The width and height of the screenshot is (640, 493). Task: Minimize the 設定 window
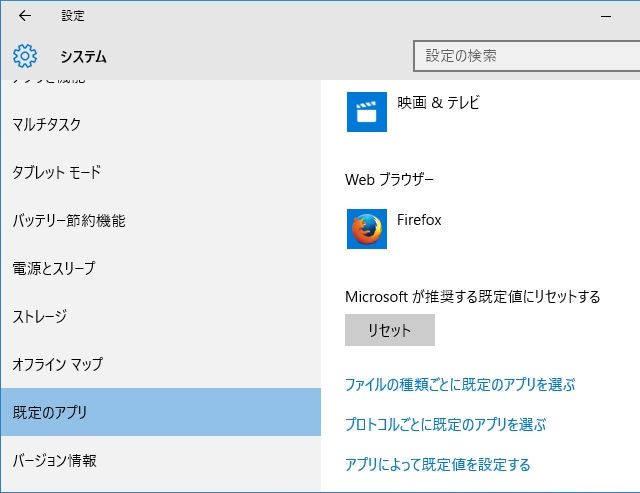(x=606, y=16)
